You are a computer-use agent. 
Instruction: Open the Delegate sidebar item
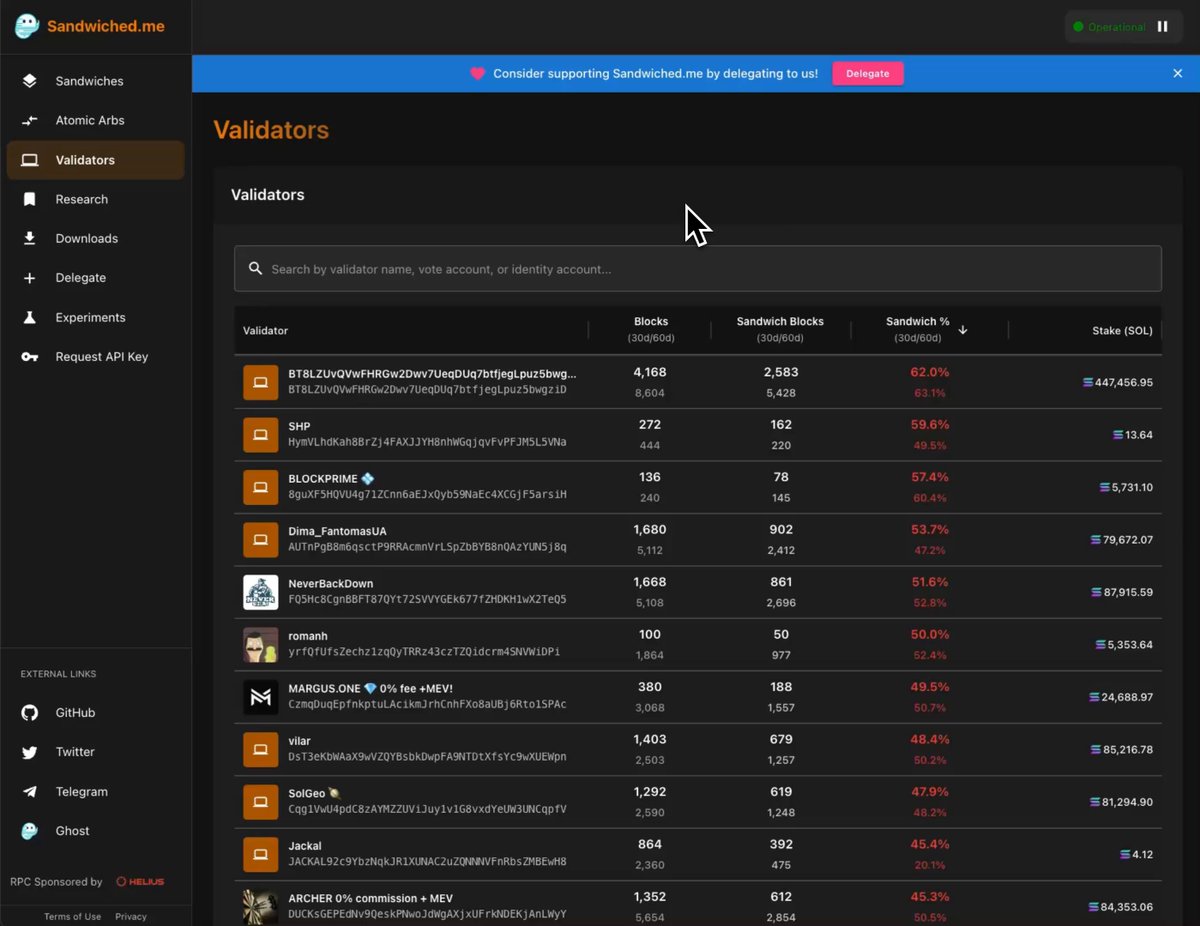95,278
